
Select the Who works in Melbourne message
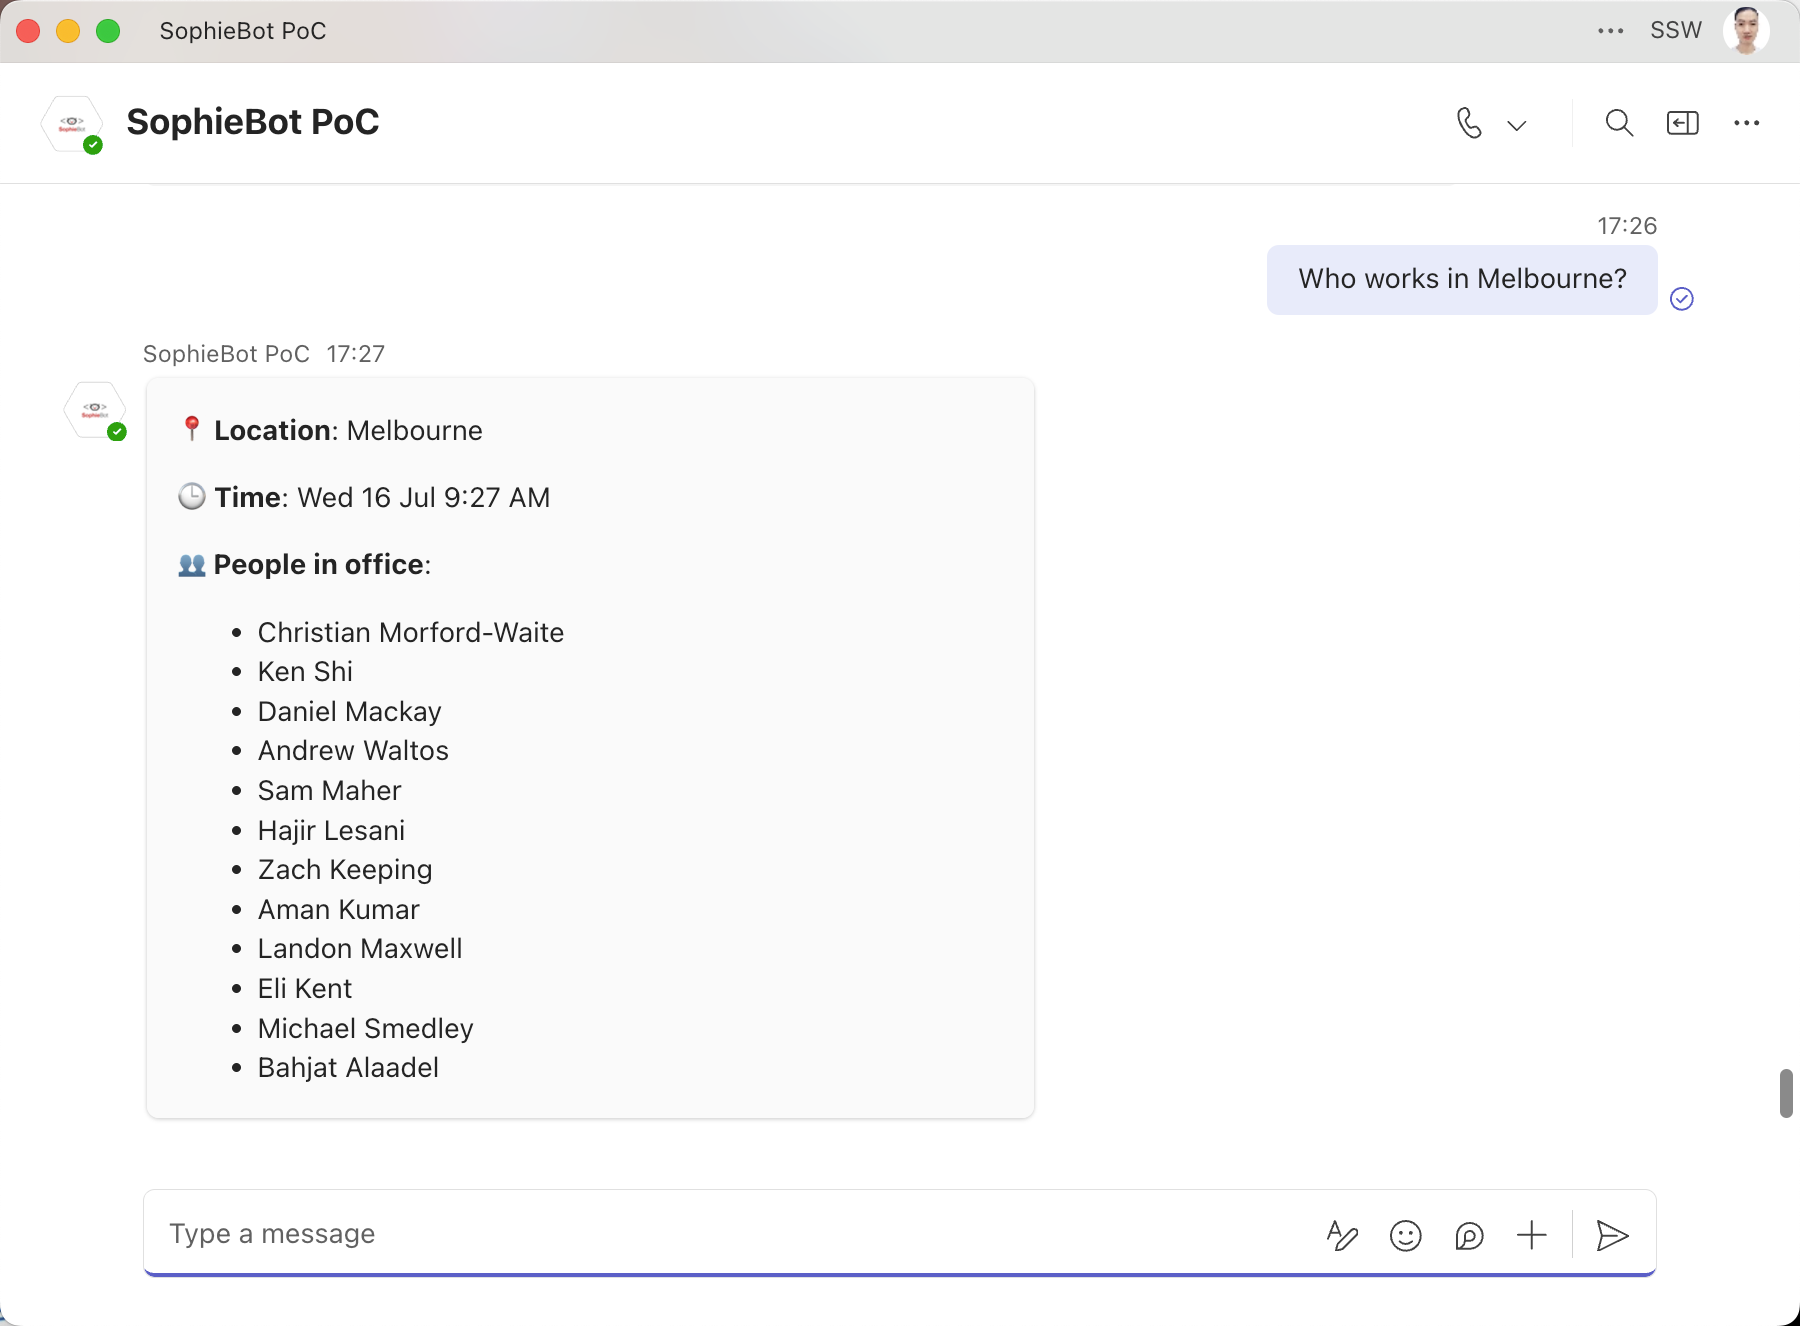(x=1462, y=279)
